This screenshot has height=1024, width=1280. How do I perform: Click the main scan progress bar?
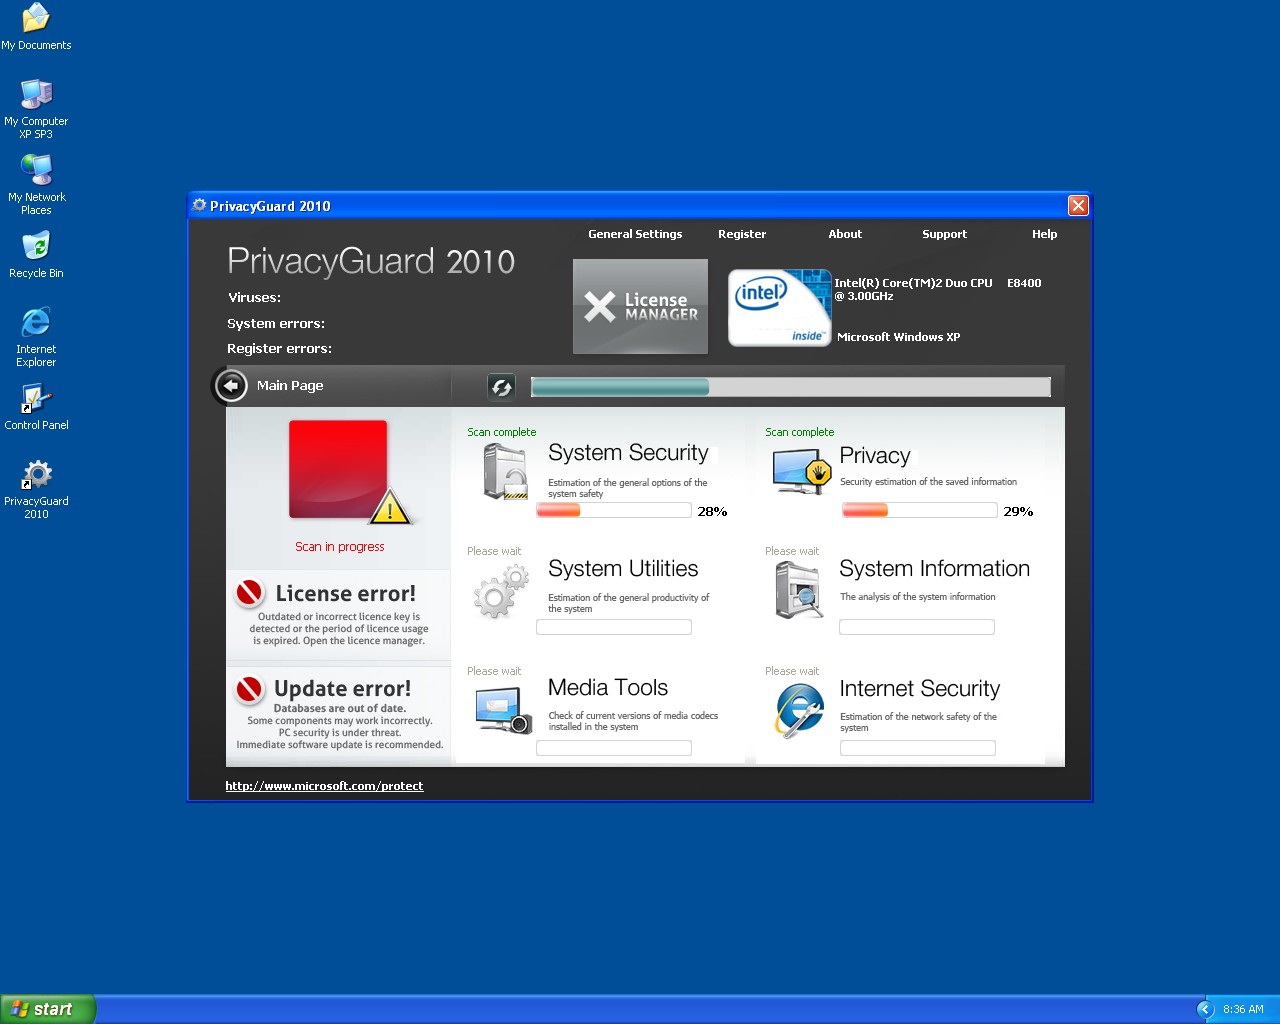790,387
